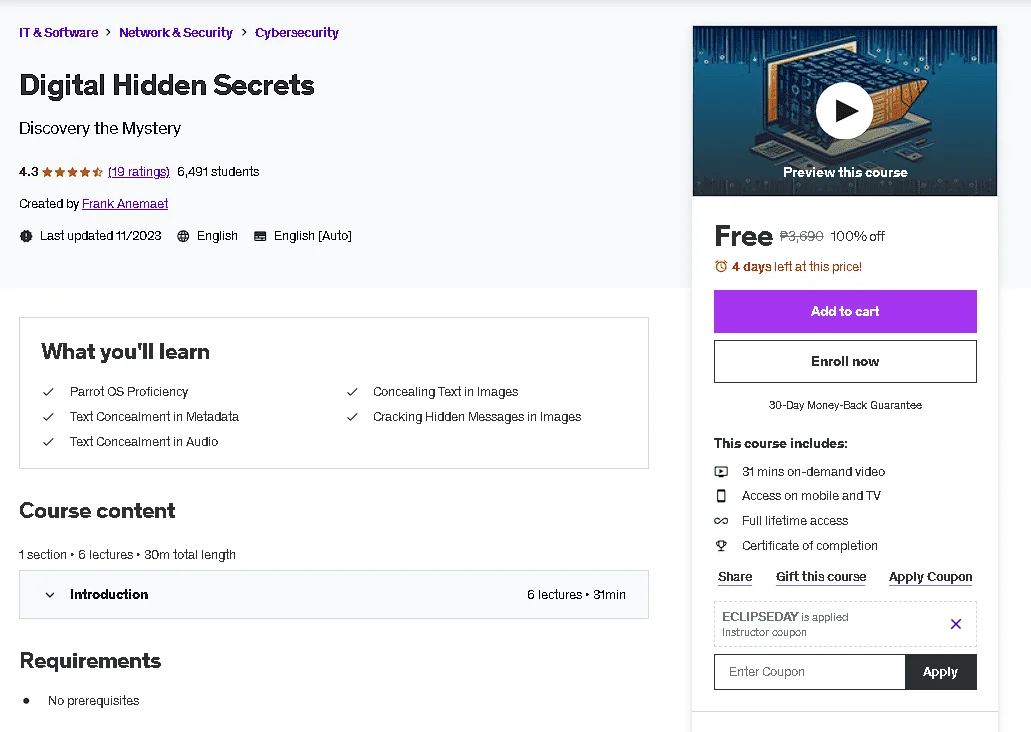1031x732 pixels.
Task: Click 'Discovery the Mystery' subtitle
Action: tap(100, 128)
